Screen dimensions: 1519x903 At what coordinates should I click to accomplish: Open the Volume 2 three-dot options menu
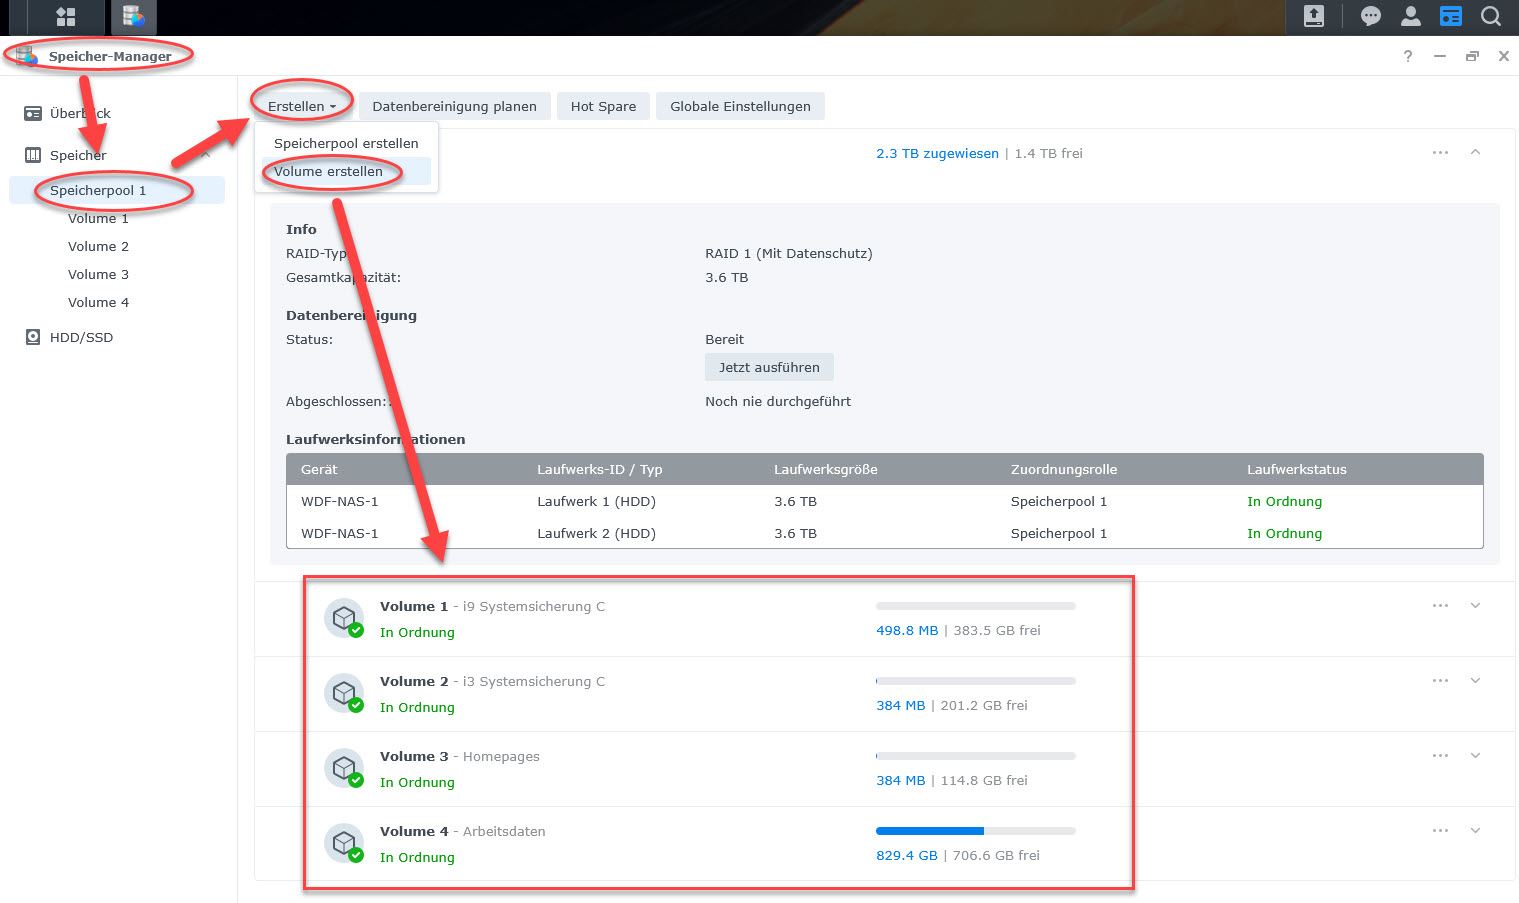(x=1440, y=681)
